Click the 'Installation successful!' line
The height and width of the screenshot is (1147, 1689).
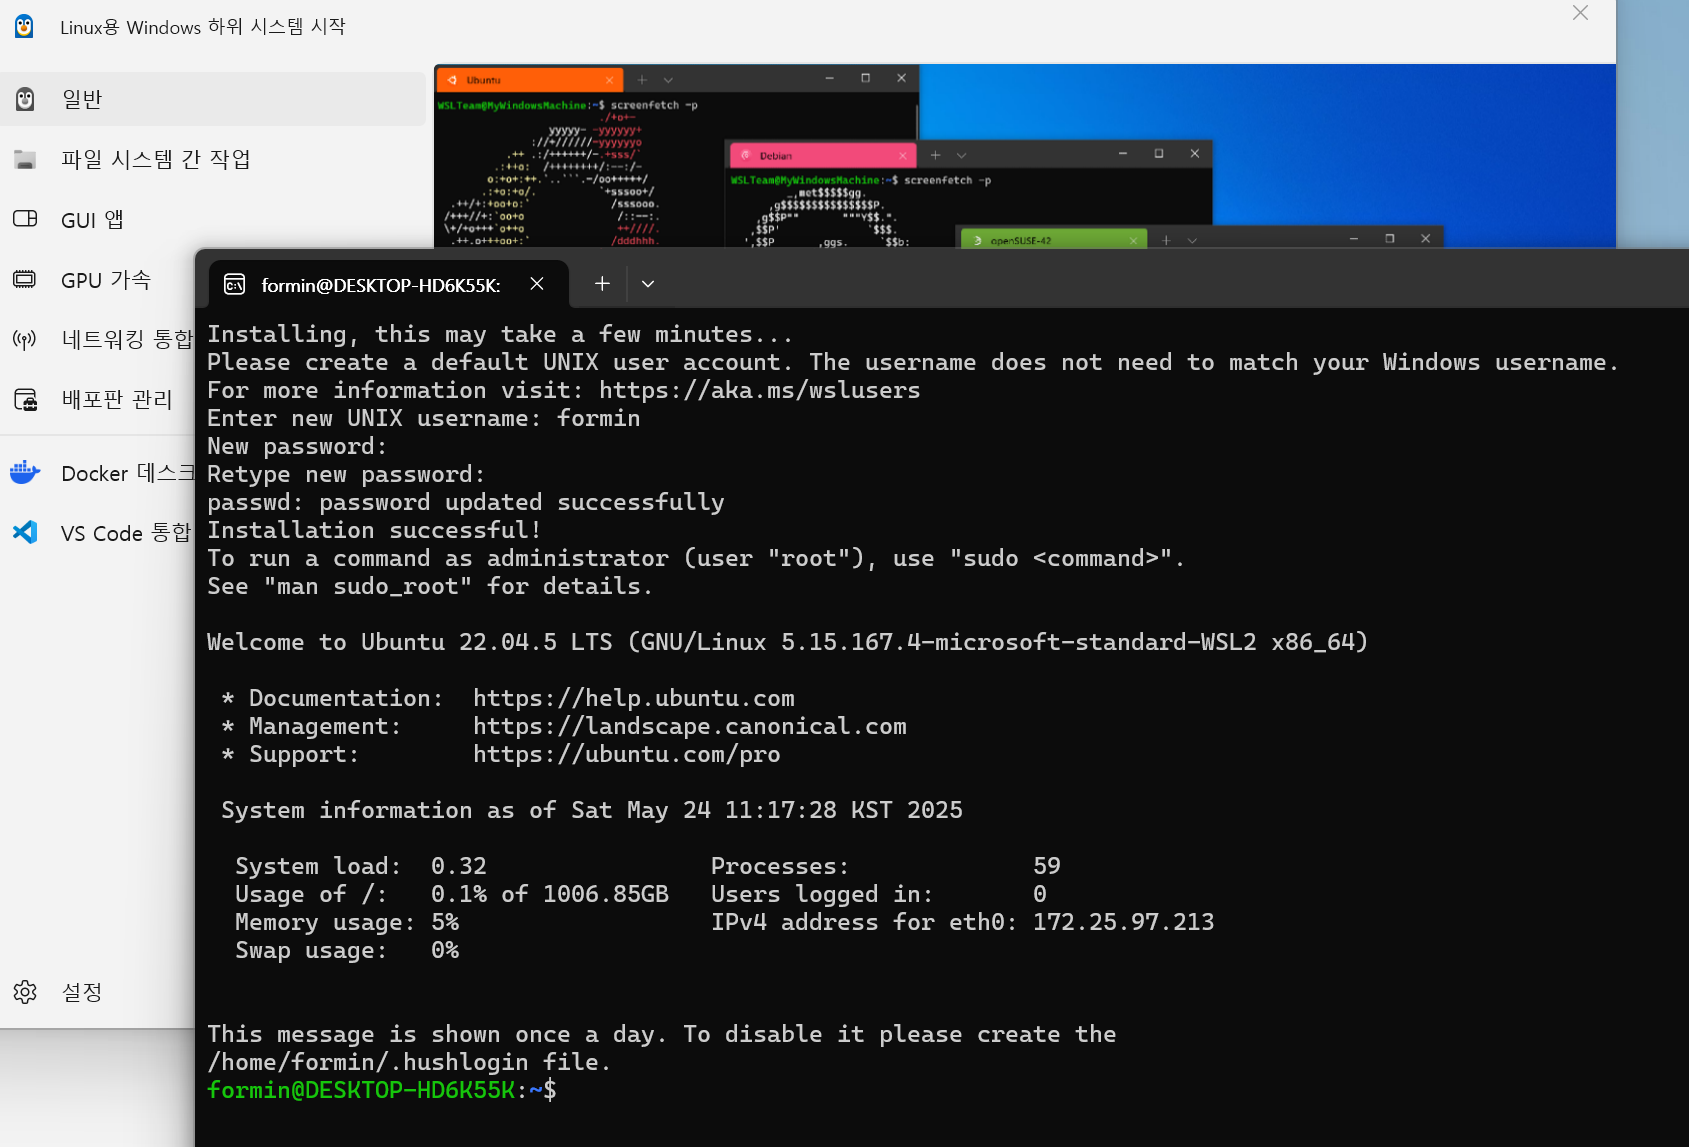point(374,530)
